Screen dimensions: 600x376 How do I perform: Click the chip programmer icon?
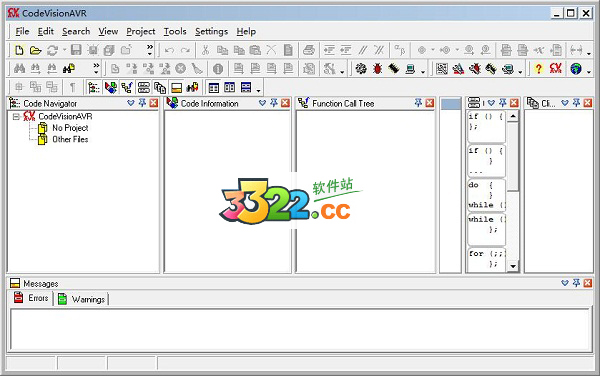point(394,69)
